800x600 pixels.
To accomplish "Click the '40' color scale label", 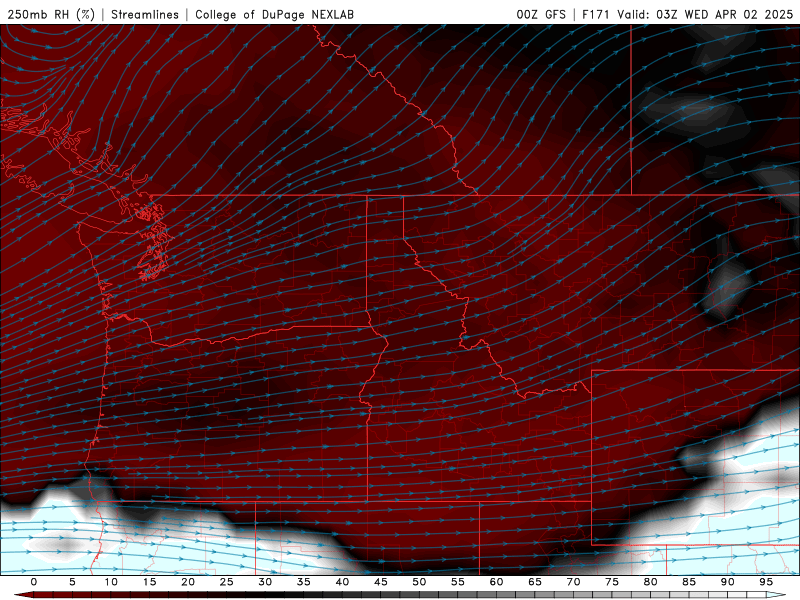I will pos(342,582).
